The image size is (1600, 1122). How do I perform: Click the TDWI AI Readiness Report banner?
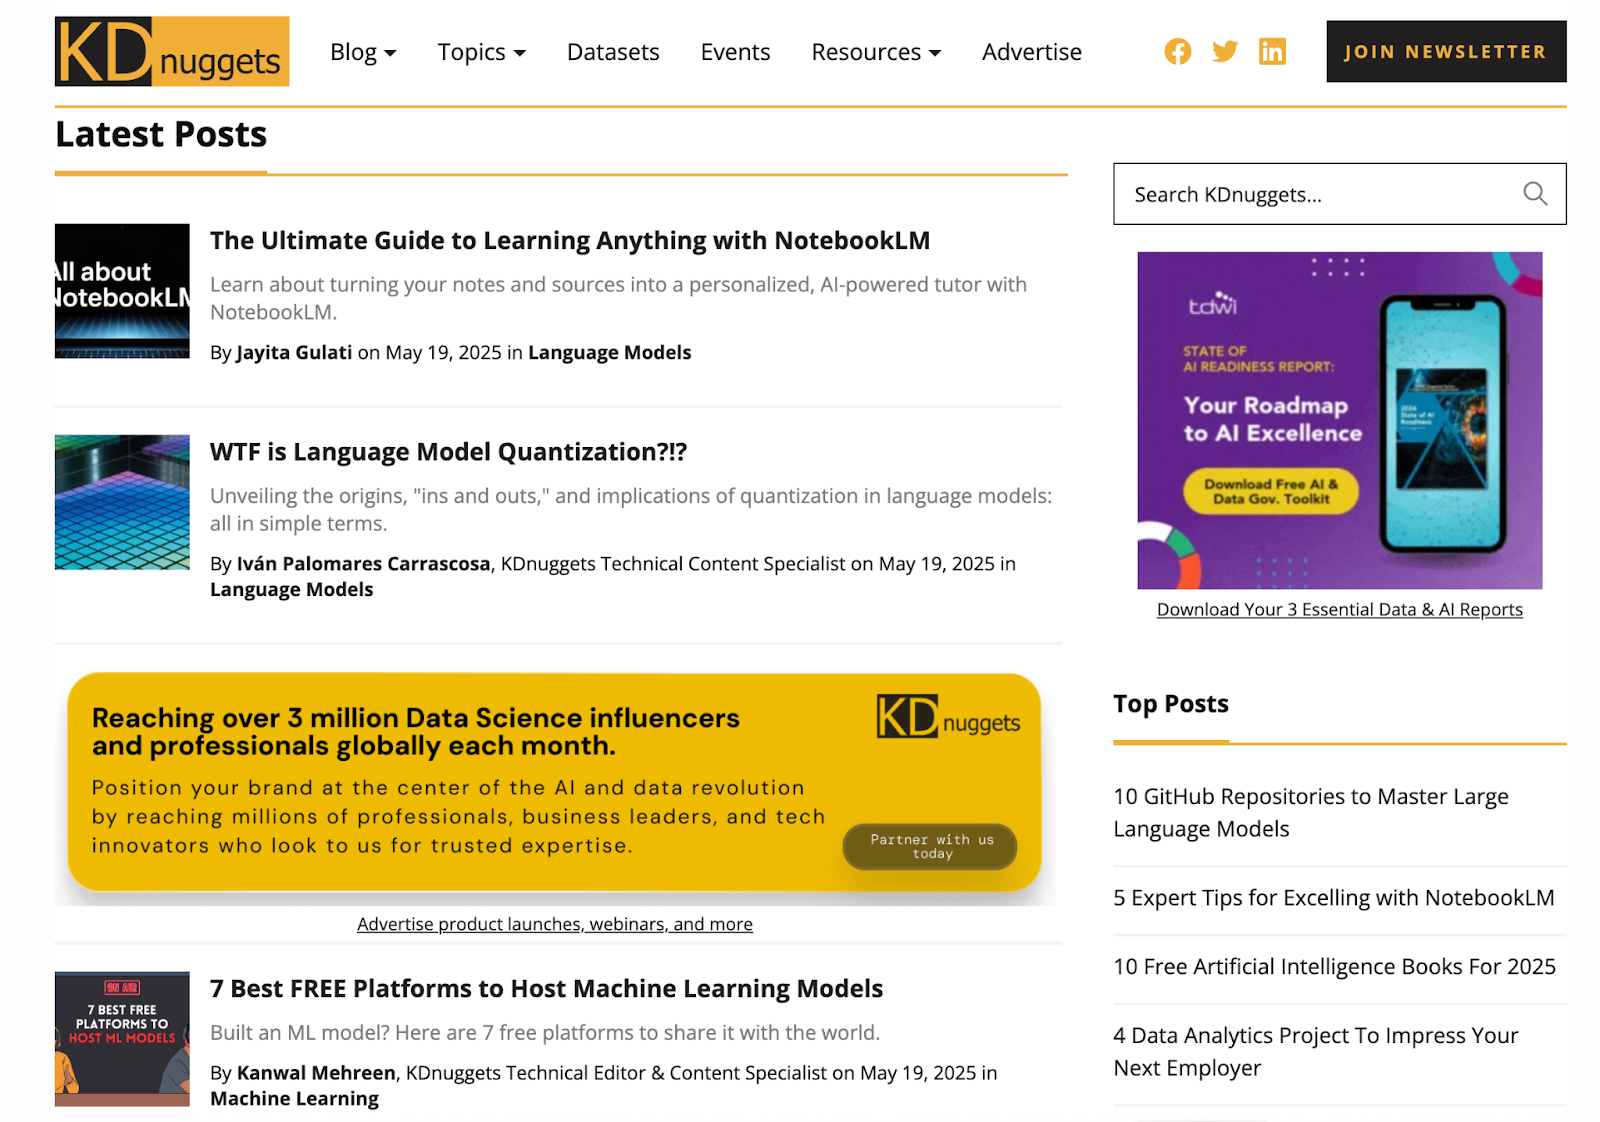(1339, 420)
